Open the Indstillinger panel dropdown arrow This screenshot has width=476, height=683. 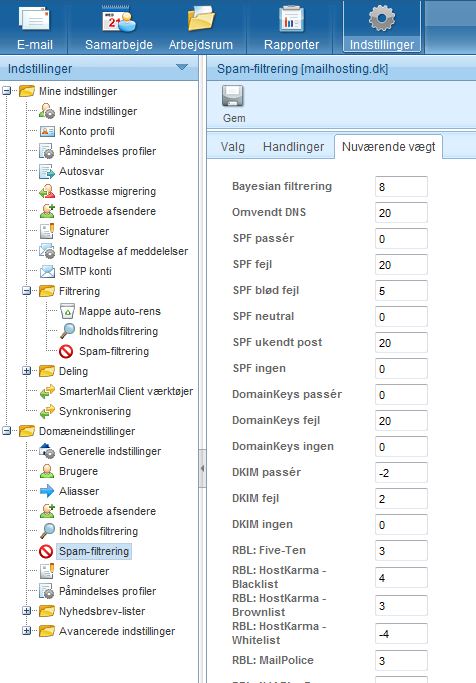[x=182, y=68]
